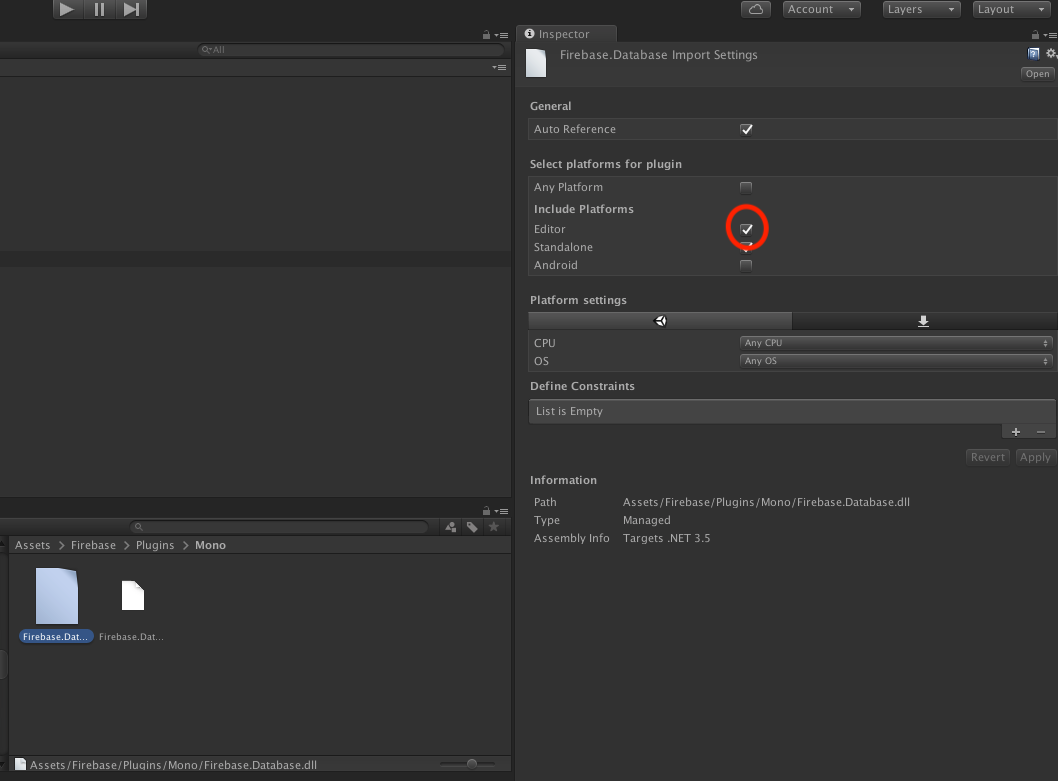Navigate to Plugins in the breadcrumb
The image size is (1058, 781).
(x=155, y=545)
